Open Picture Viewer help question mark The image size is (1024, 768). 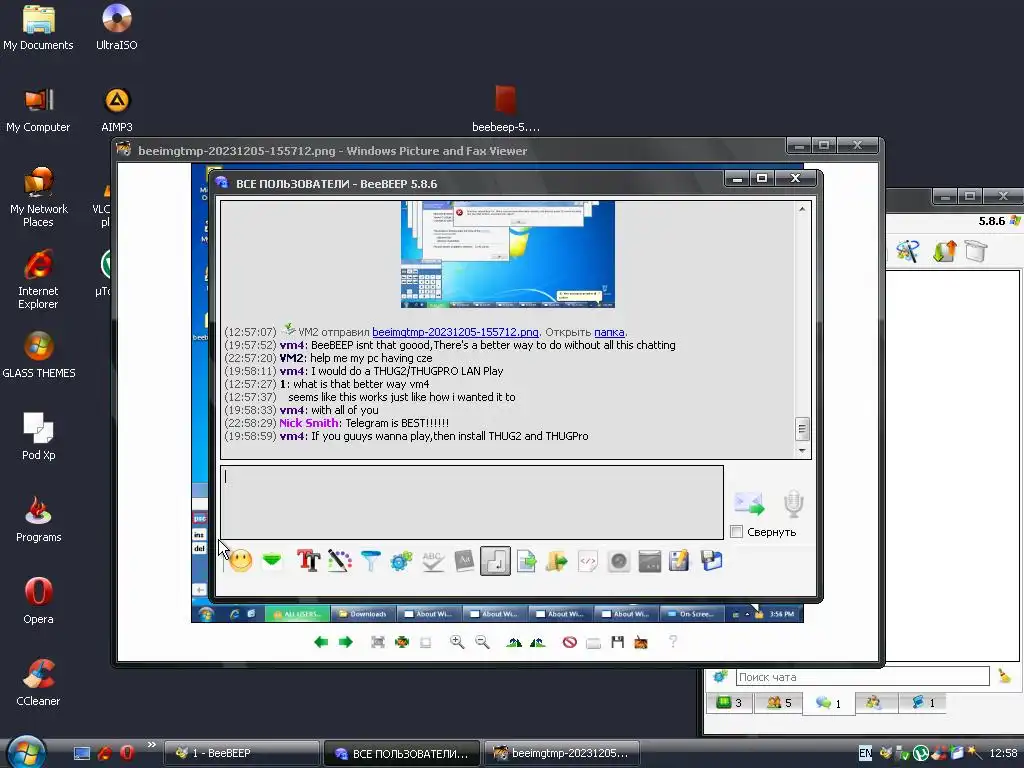click(673, 641)
